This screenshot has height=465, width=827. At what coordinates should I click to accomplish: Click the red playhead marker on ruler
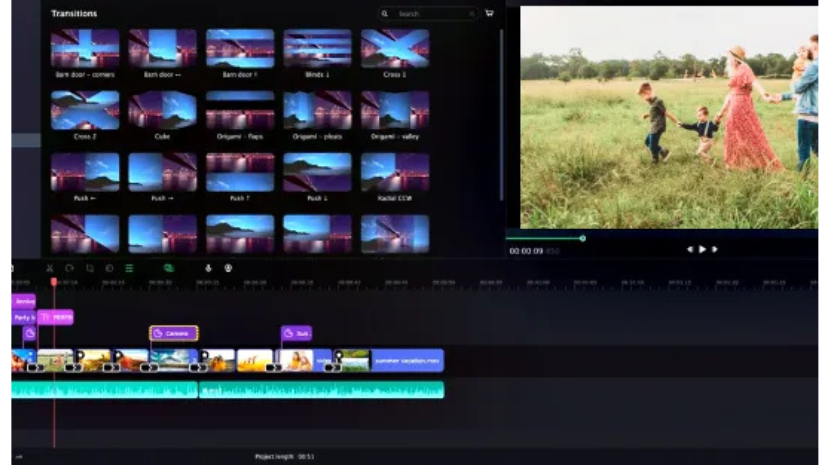point(54,282)
